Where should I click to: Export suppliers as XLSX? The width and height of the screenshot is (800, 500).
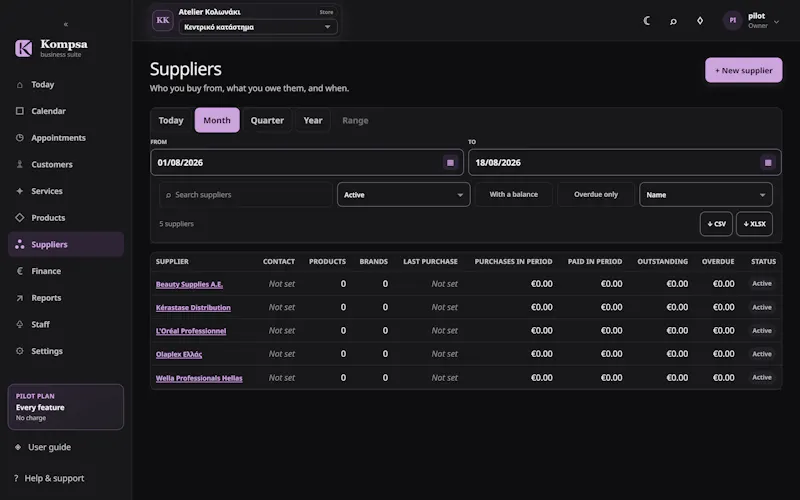[x=754, y=224]
